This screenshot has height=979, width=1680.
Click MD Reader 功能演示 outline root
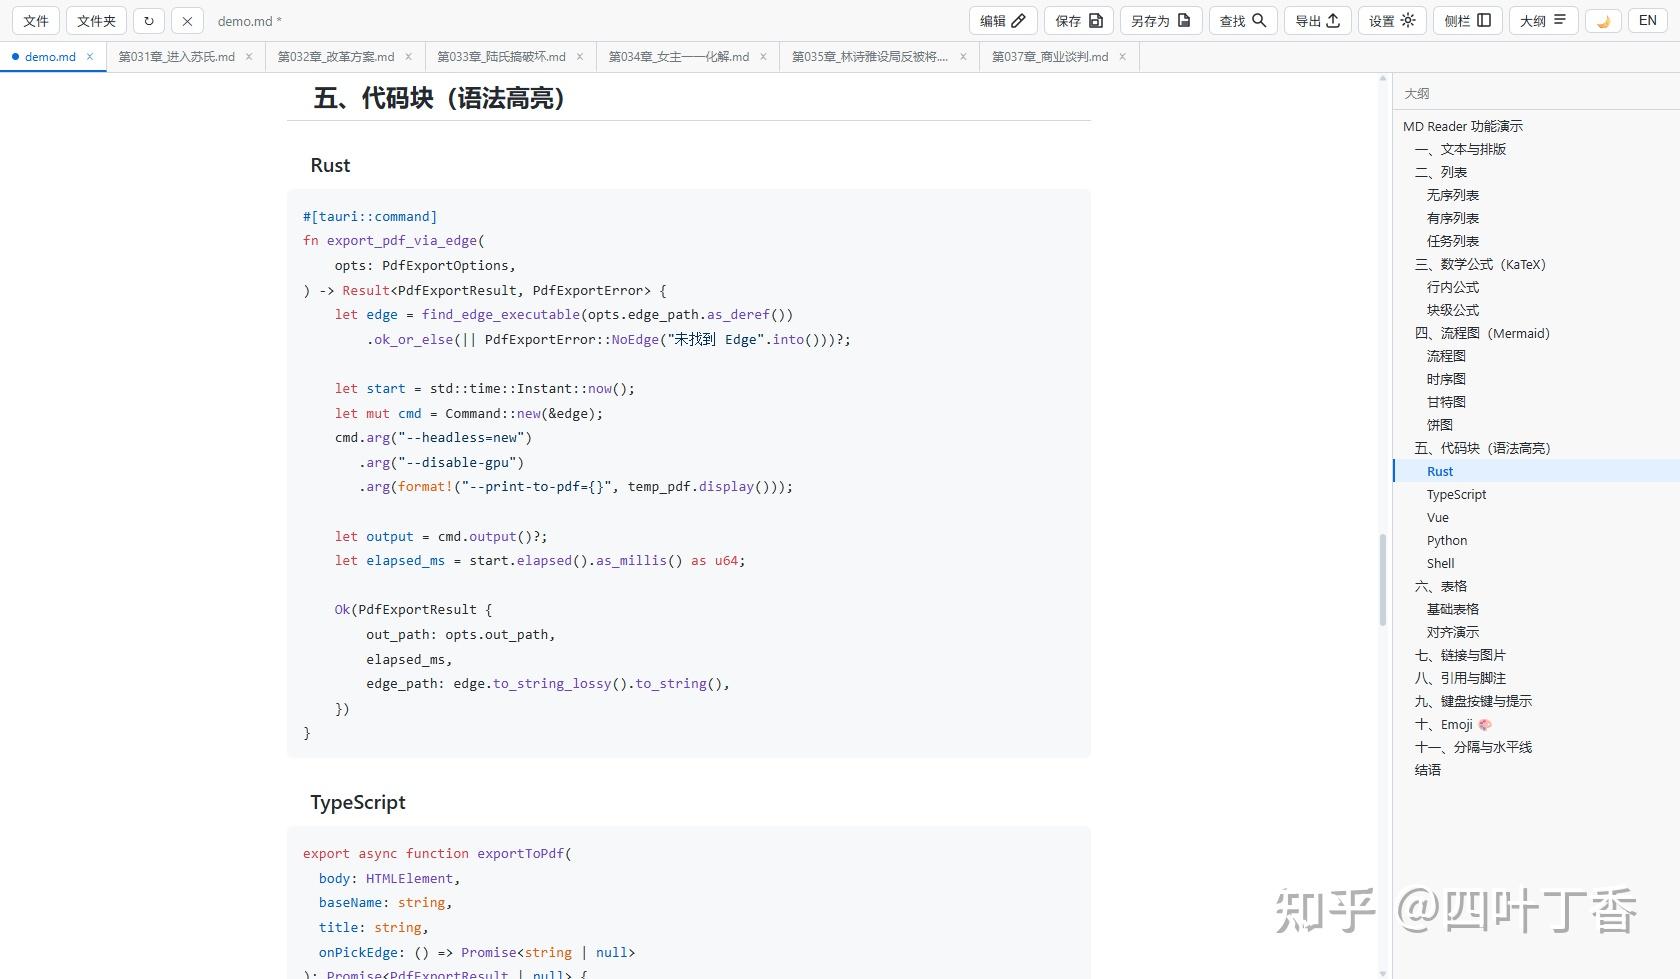(1462, 126)
